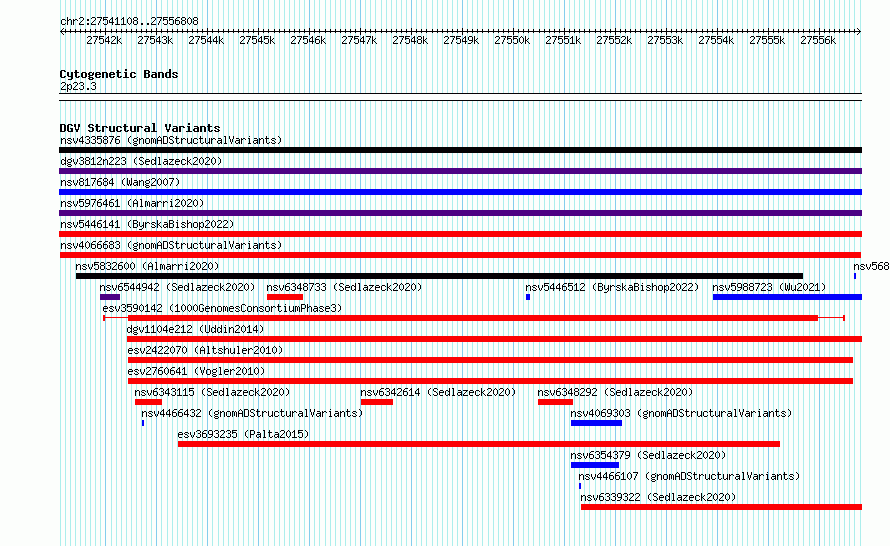Viewport: 890px width, 546px height.
Task: Open the nsv5988723 (Wu2021) label
Action: pos(769,287)
